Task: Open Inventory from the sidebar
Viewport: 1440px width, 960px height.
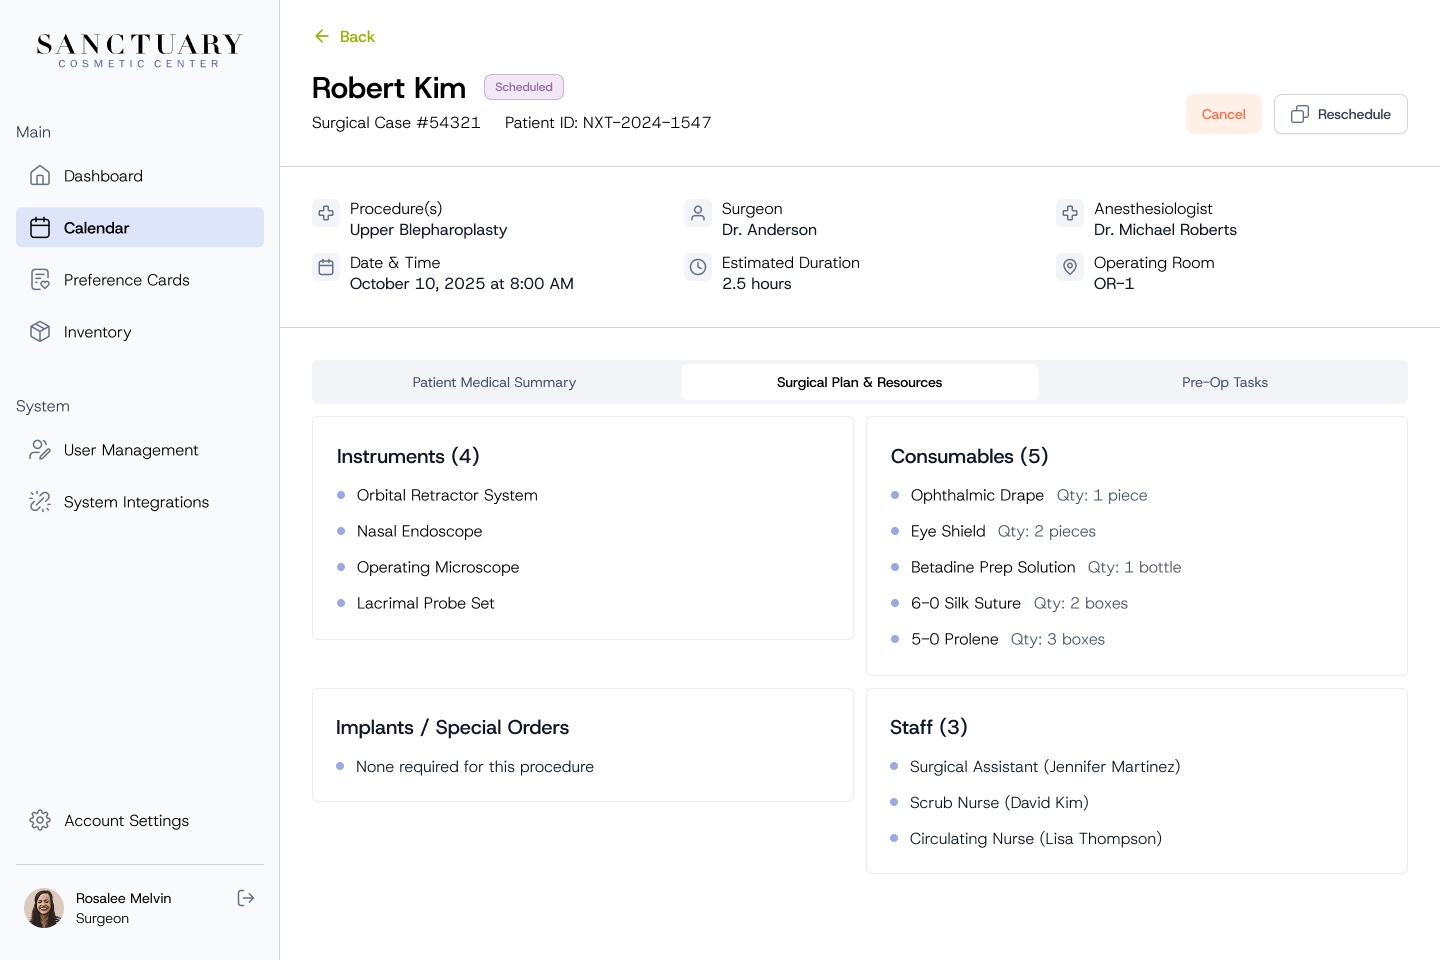Action: [140, 332]
